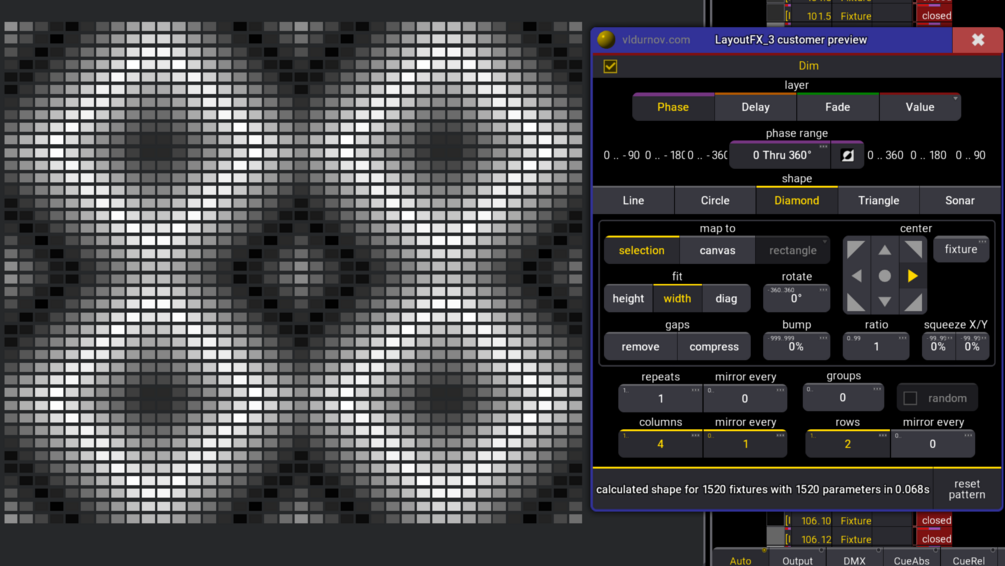The image size is (1005, 566).
Task: Open the repeats value field
Action: tap(660, 399)
